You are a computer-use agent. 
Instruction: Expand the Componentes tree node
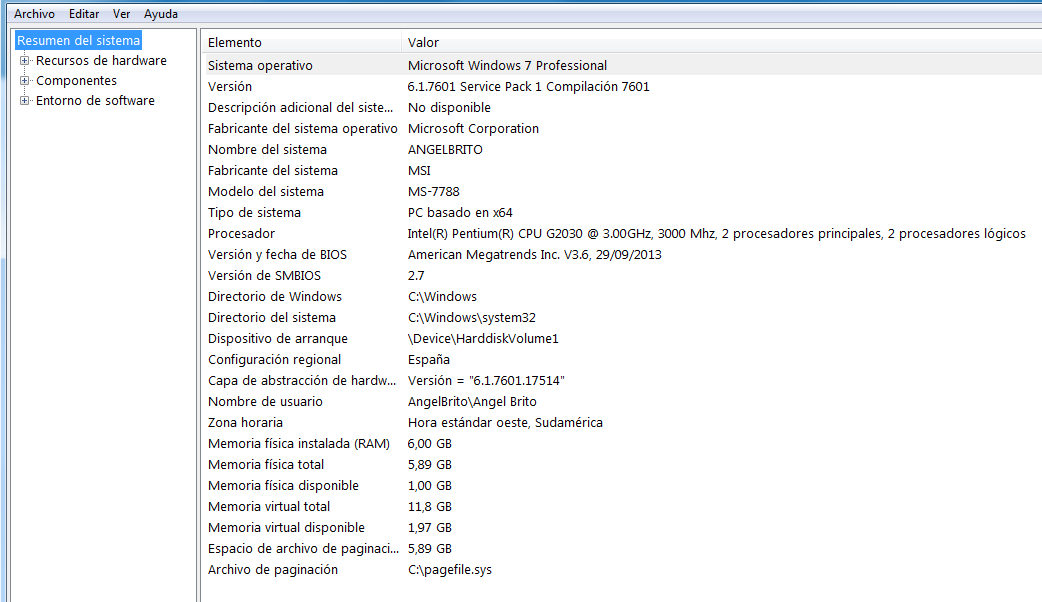[25, 81]
